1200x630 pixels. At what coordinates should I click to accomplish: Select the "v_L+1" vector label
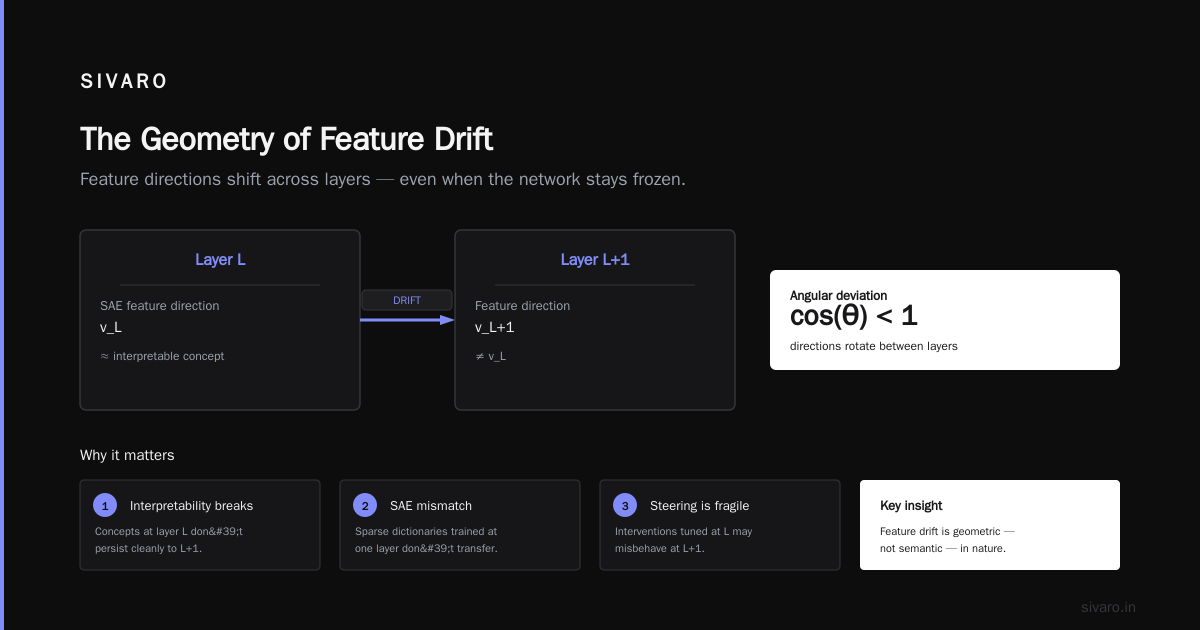point(495,327)
